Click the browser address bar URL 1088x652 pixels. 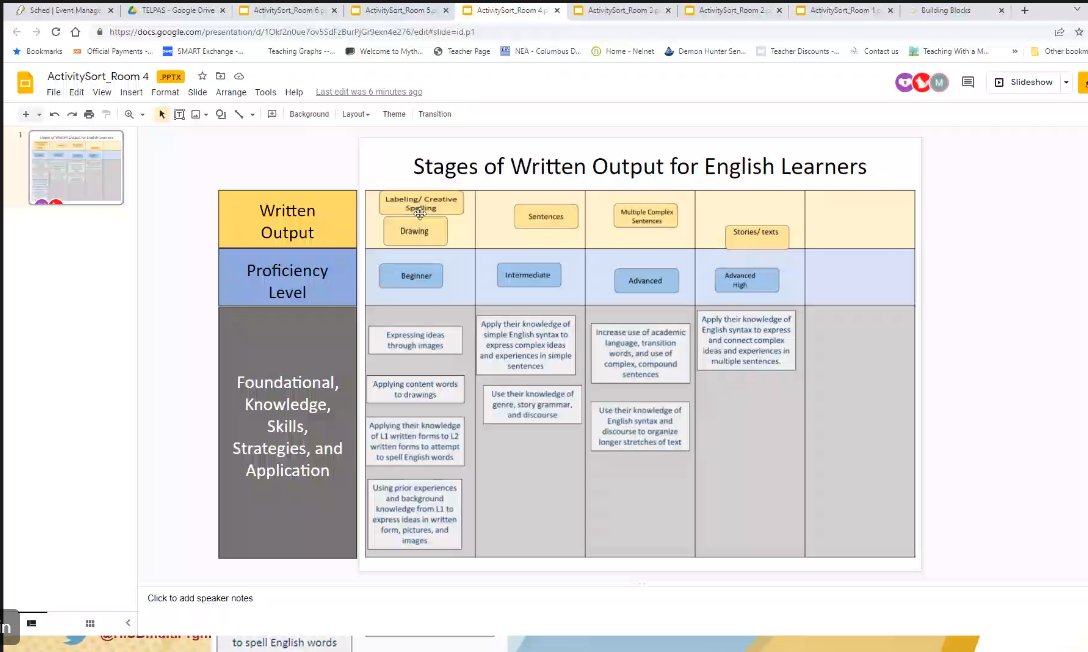tap(291, 32)
